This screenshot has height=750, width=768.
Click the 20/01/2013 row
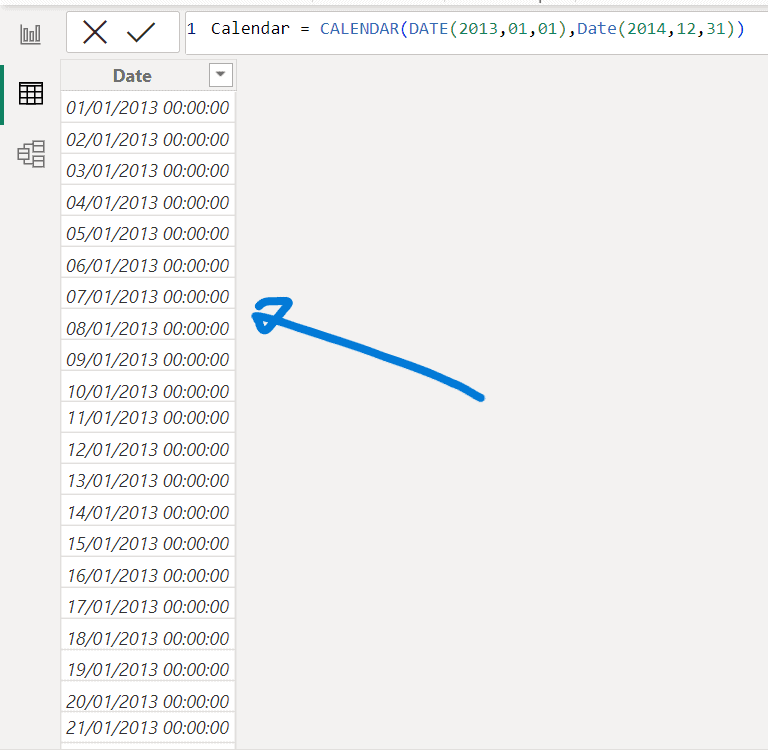(x=147, y=701)
